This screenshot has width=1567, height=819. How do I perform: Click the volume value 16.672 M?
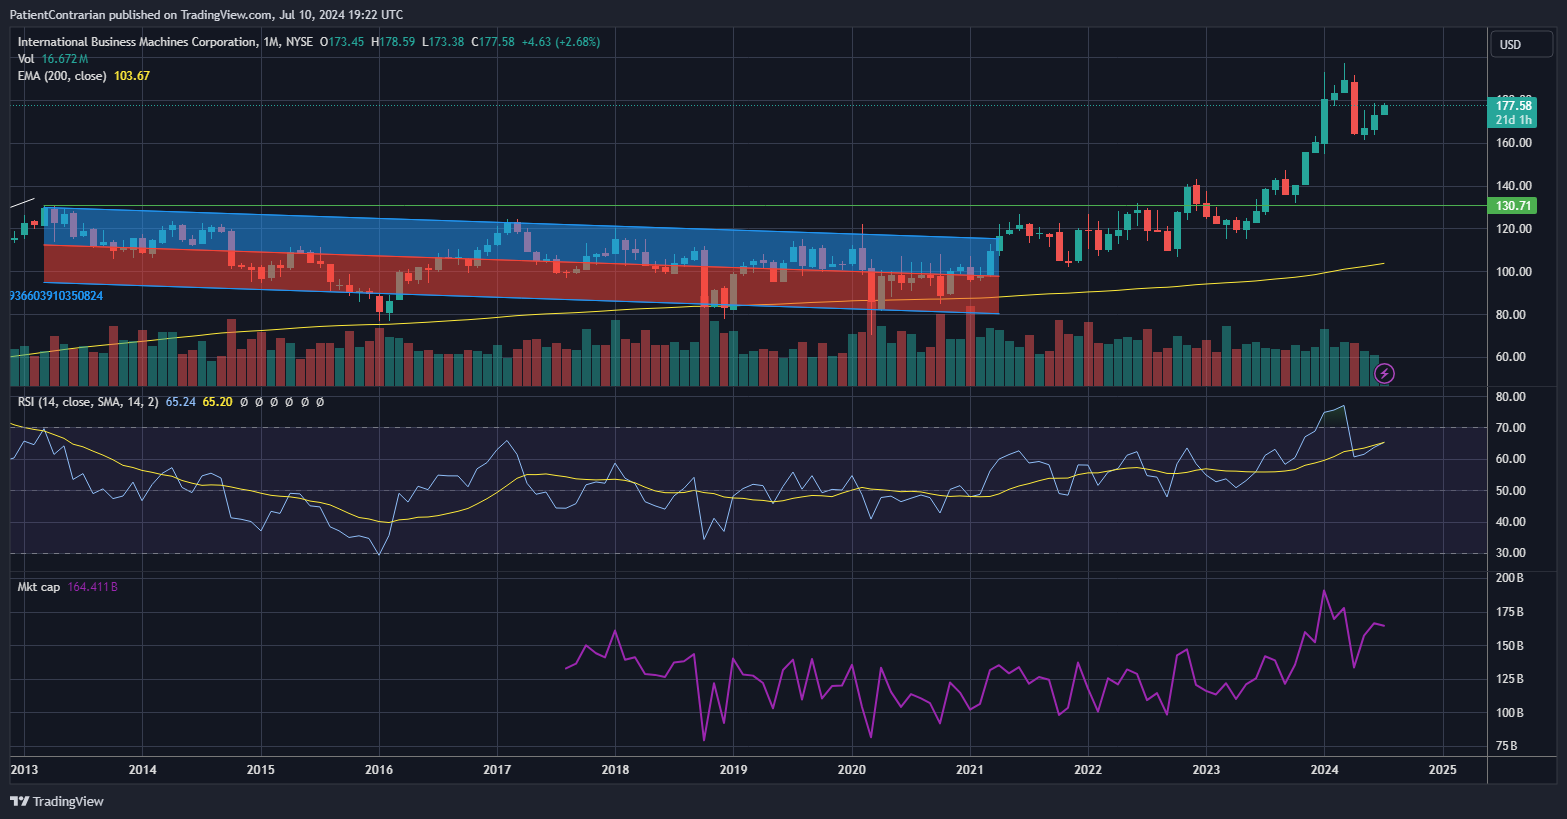click(65, 59)
